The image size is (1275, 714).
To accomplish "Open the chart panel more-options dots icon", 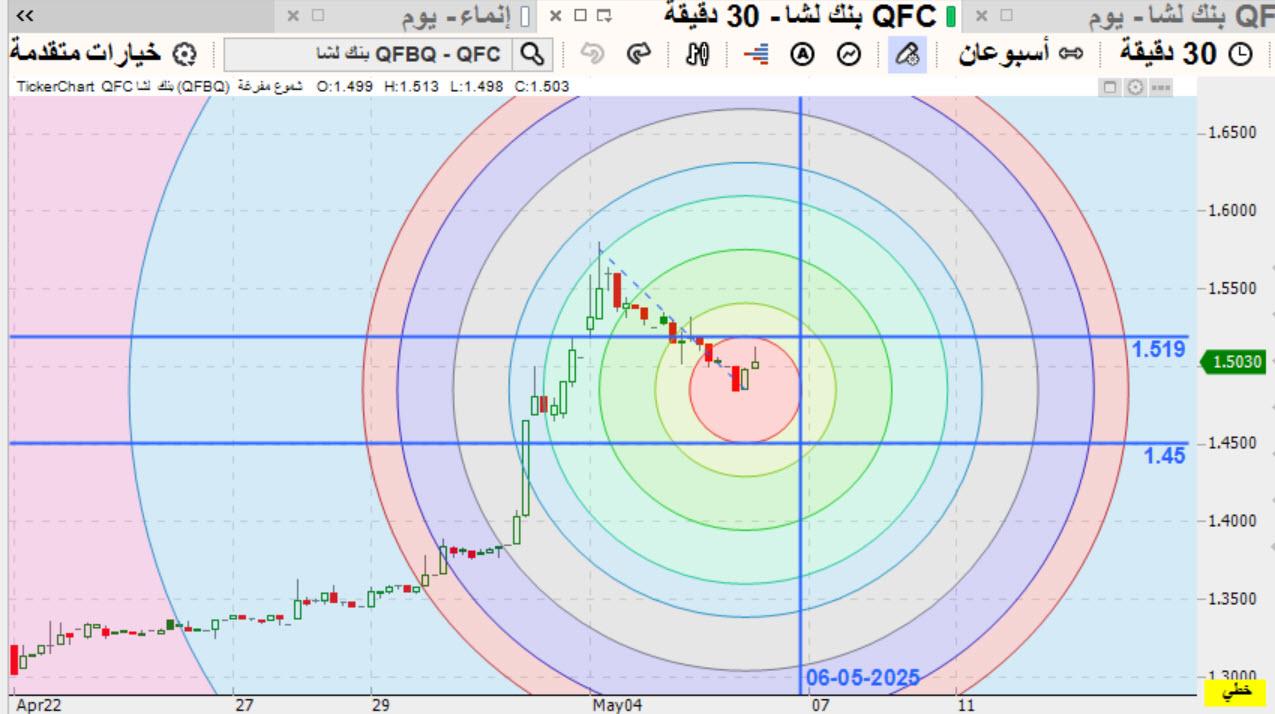I will click(1160, 88).
